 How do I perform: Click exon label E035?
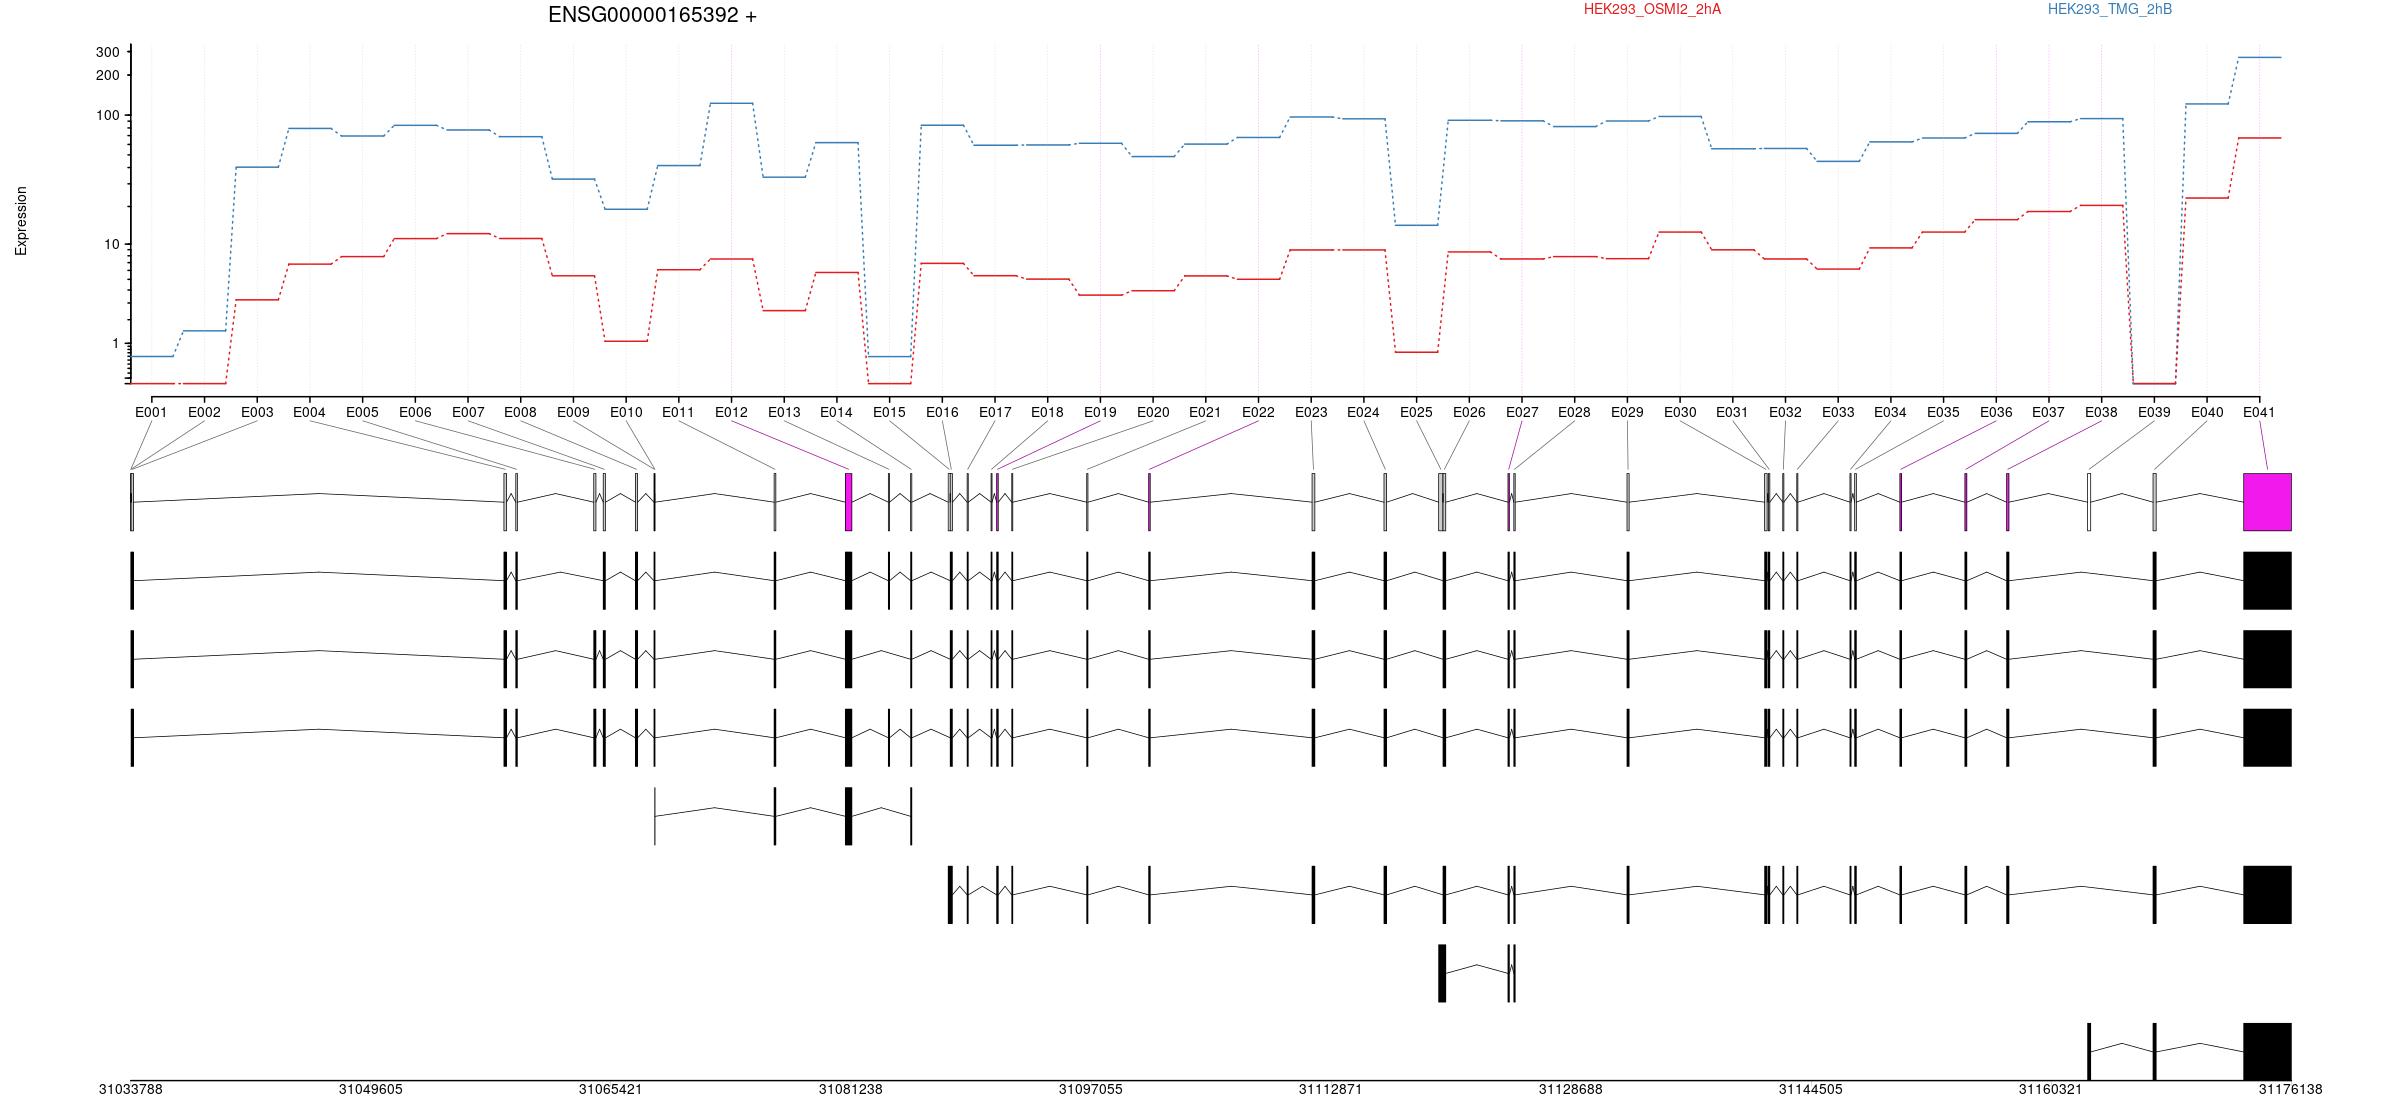click(1943, 412)
